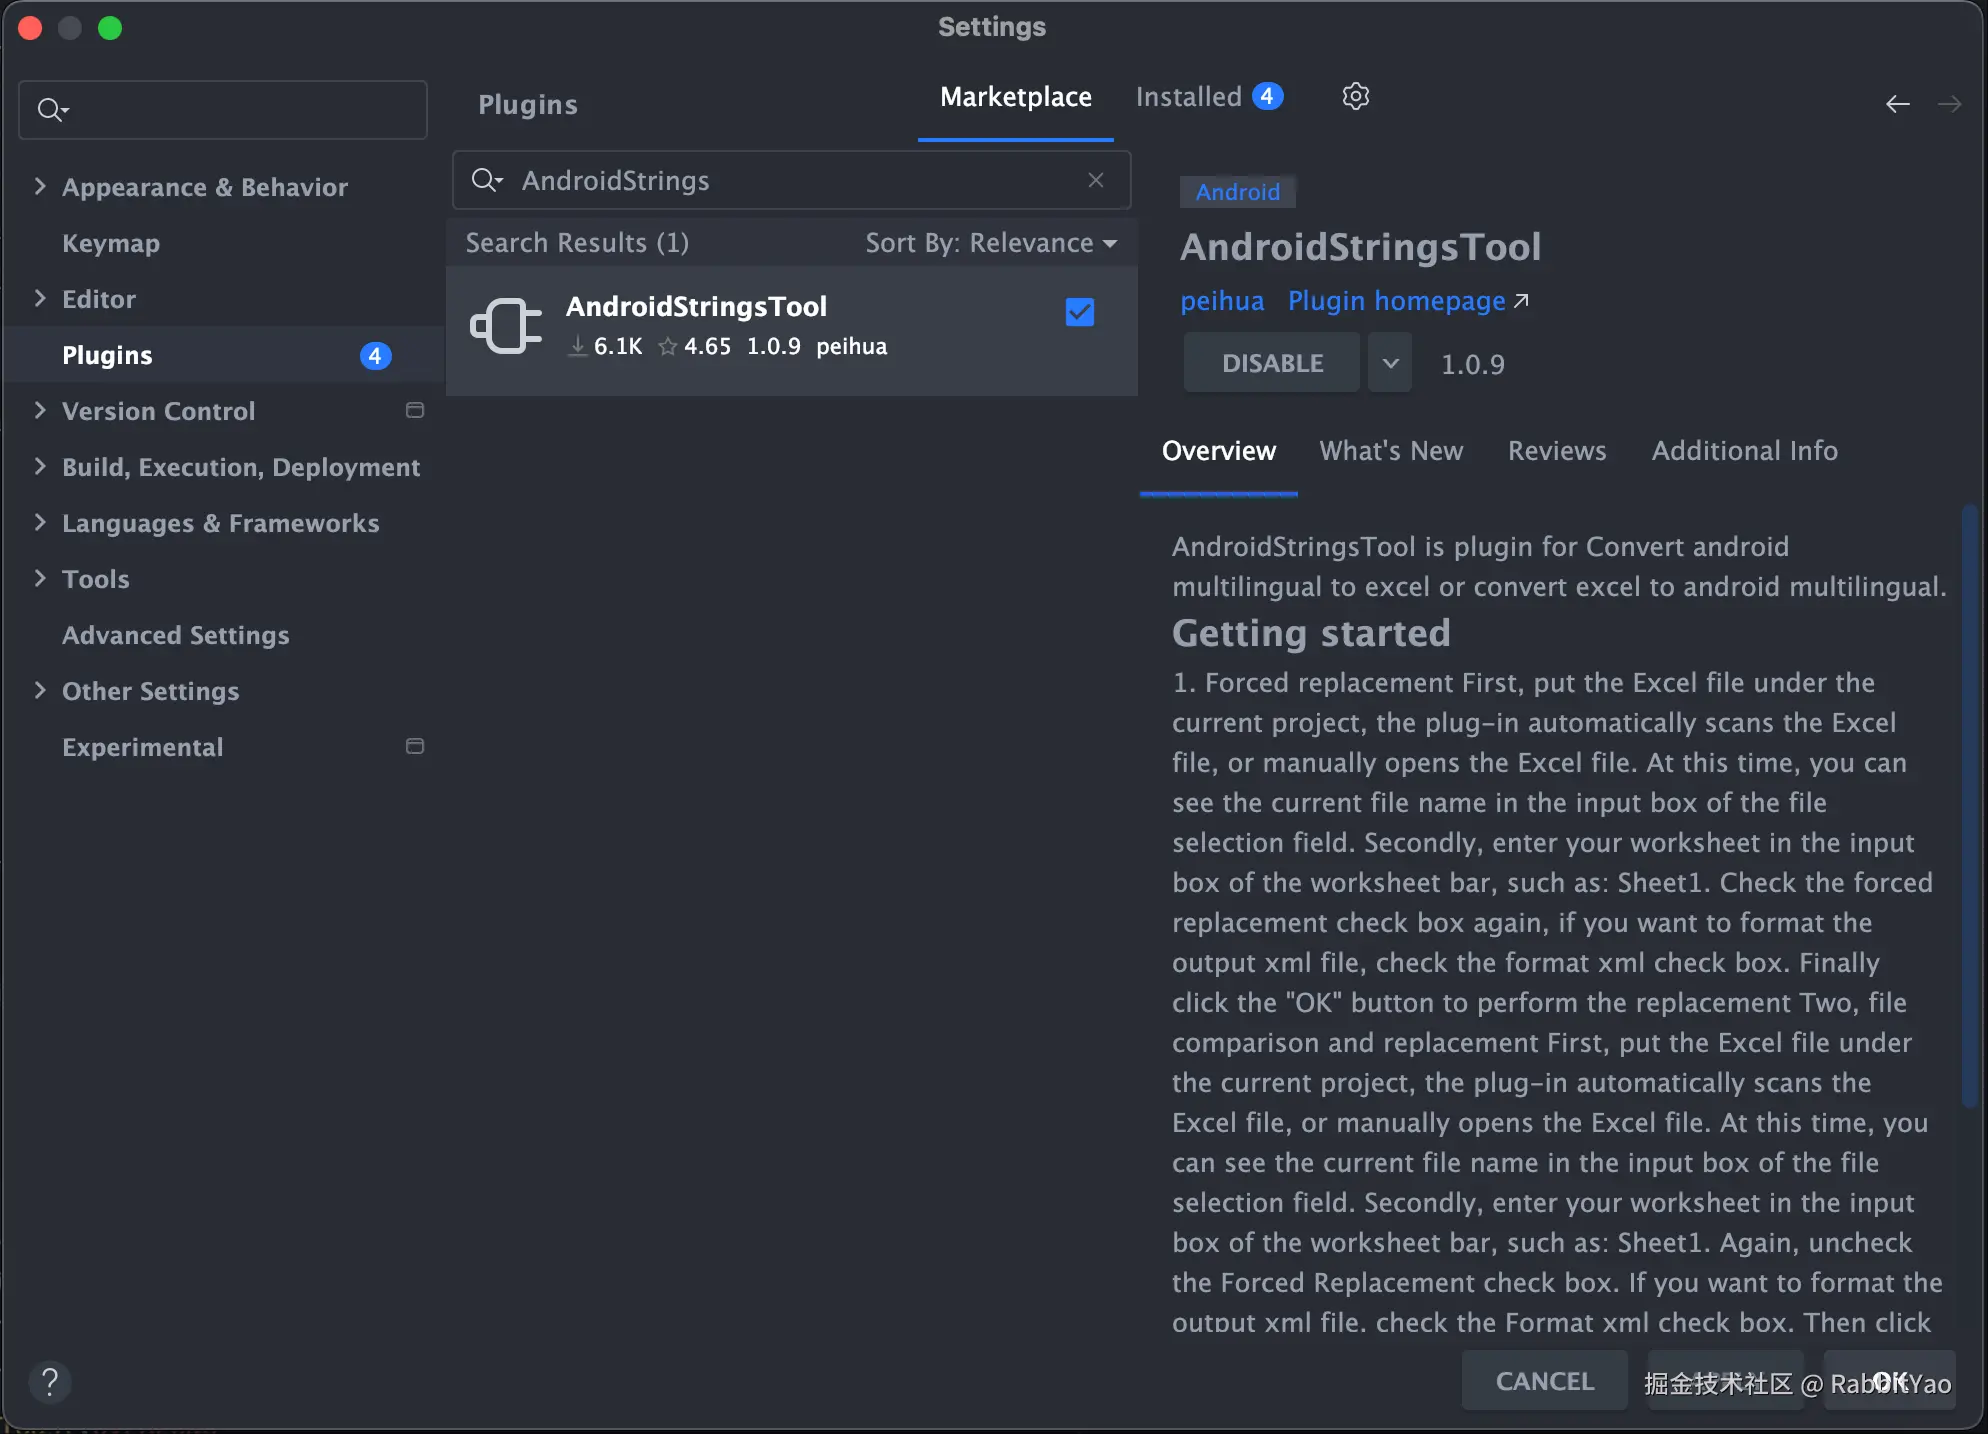The height and width of the screenshot is (1434, 1988).
Task: Click the settings search input field
Action: (x=240, y=110)
